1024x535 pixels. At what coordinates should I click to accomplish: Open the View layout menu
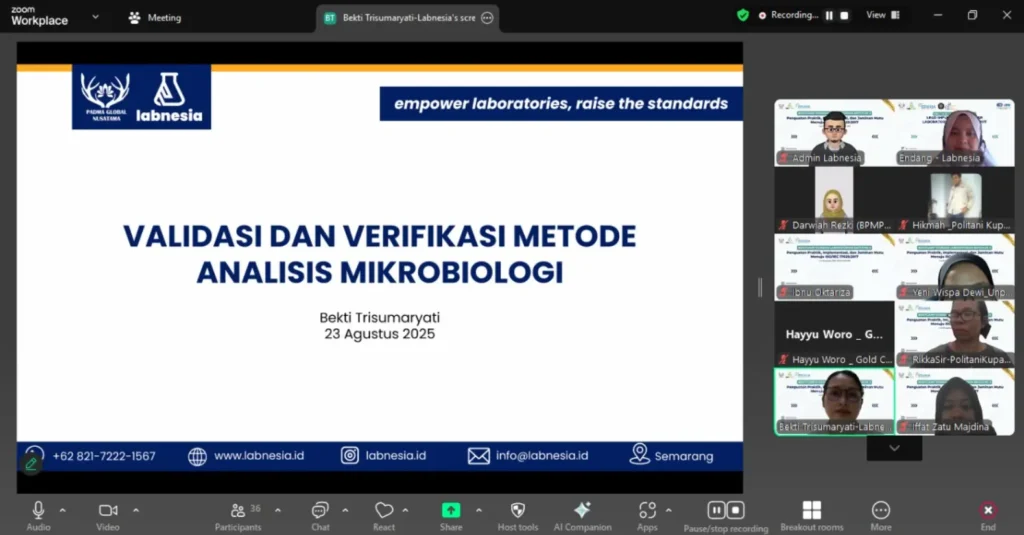(x=883, y=15)
